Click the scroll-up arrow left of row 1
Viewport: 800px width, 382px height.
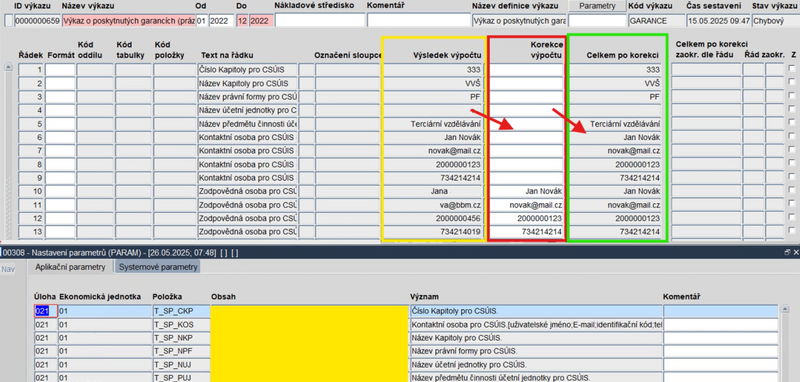[9, 67]
